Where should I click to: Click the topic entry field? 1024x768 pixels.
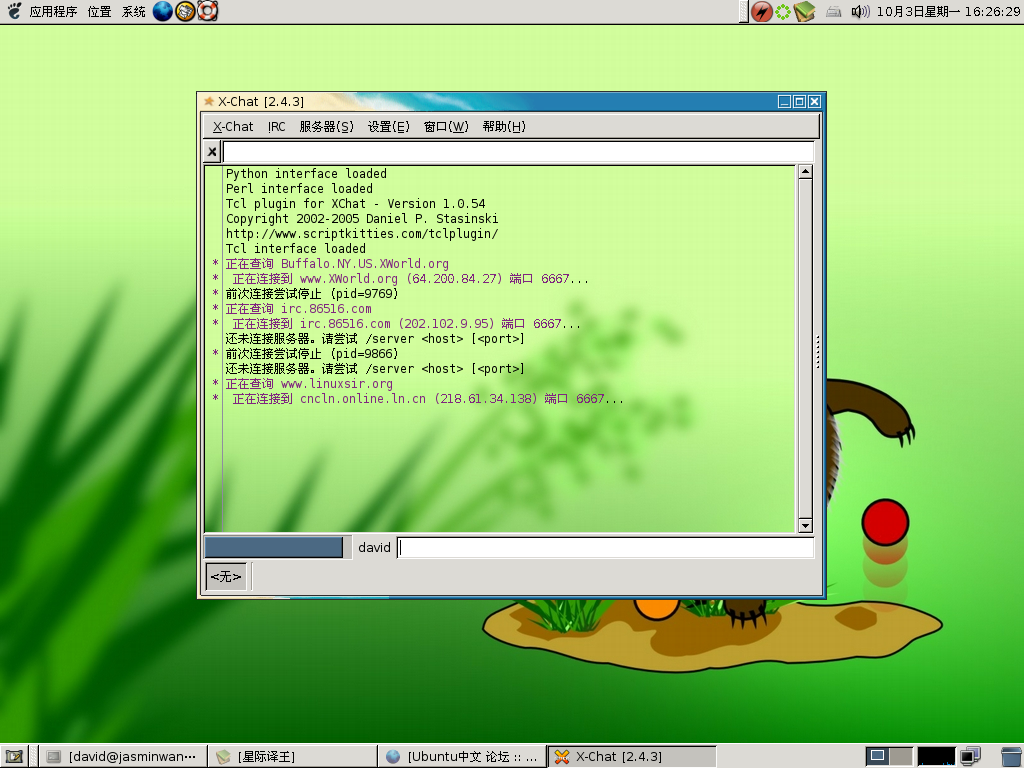pyautogui.click(x=519, y=152)
